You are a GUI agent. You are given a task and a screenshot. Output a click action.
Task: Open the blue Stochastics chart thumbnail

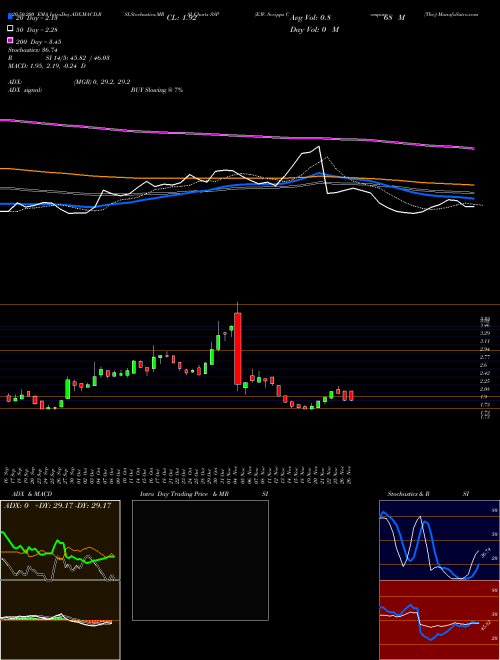(x=439, y=540)
